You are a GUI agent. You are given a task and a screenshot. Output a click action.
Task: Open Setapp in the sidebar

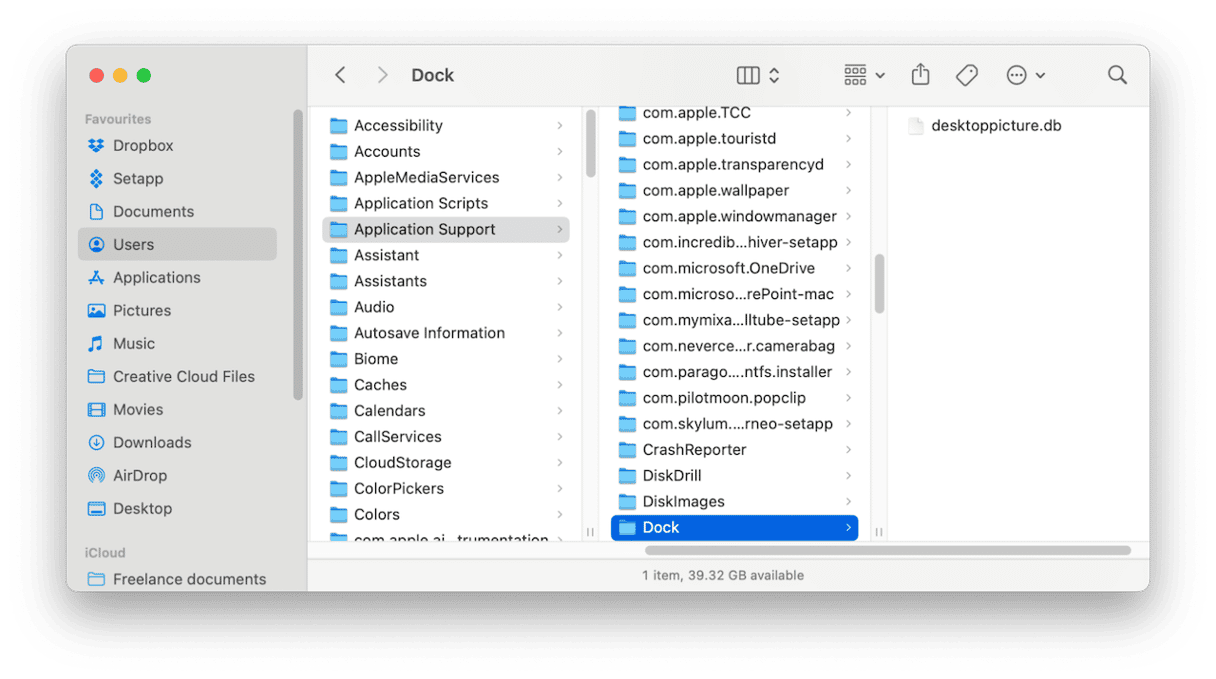138,178
